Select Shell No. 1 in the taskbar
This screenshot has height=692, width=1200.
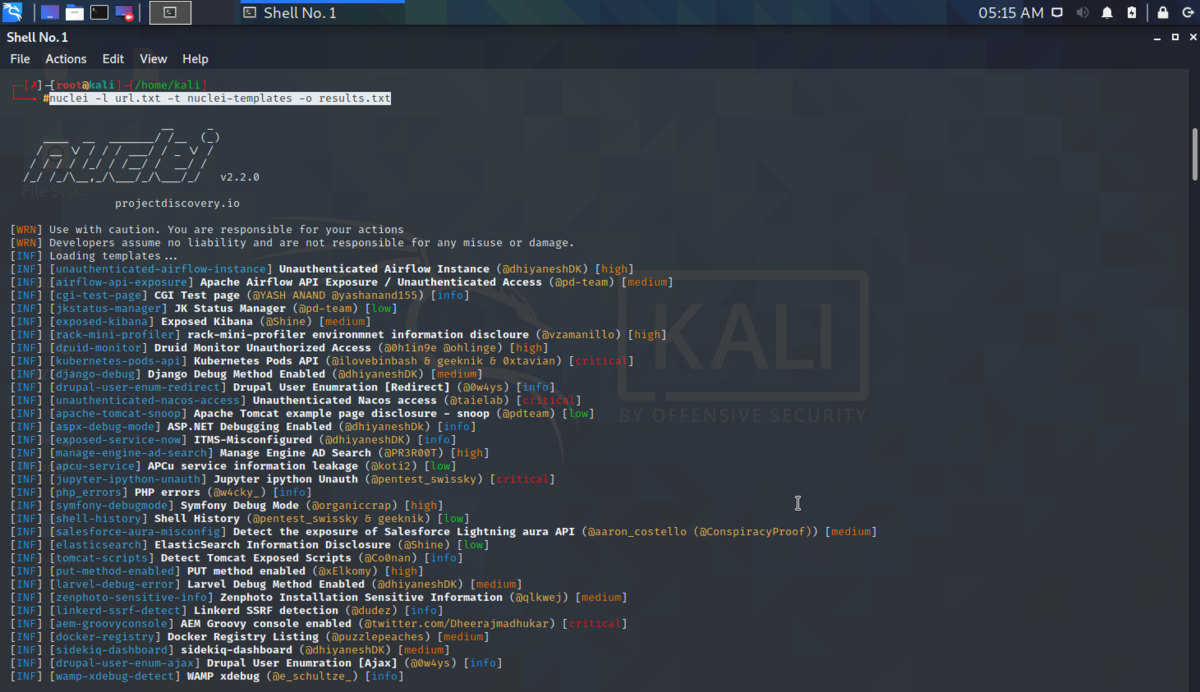322,13
